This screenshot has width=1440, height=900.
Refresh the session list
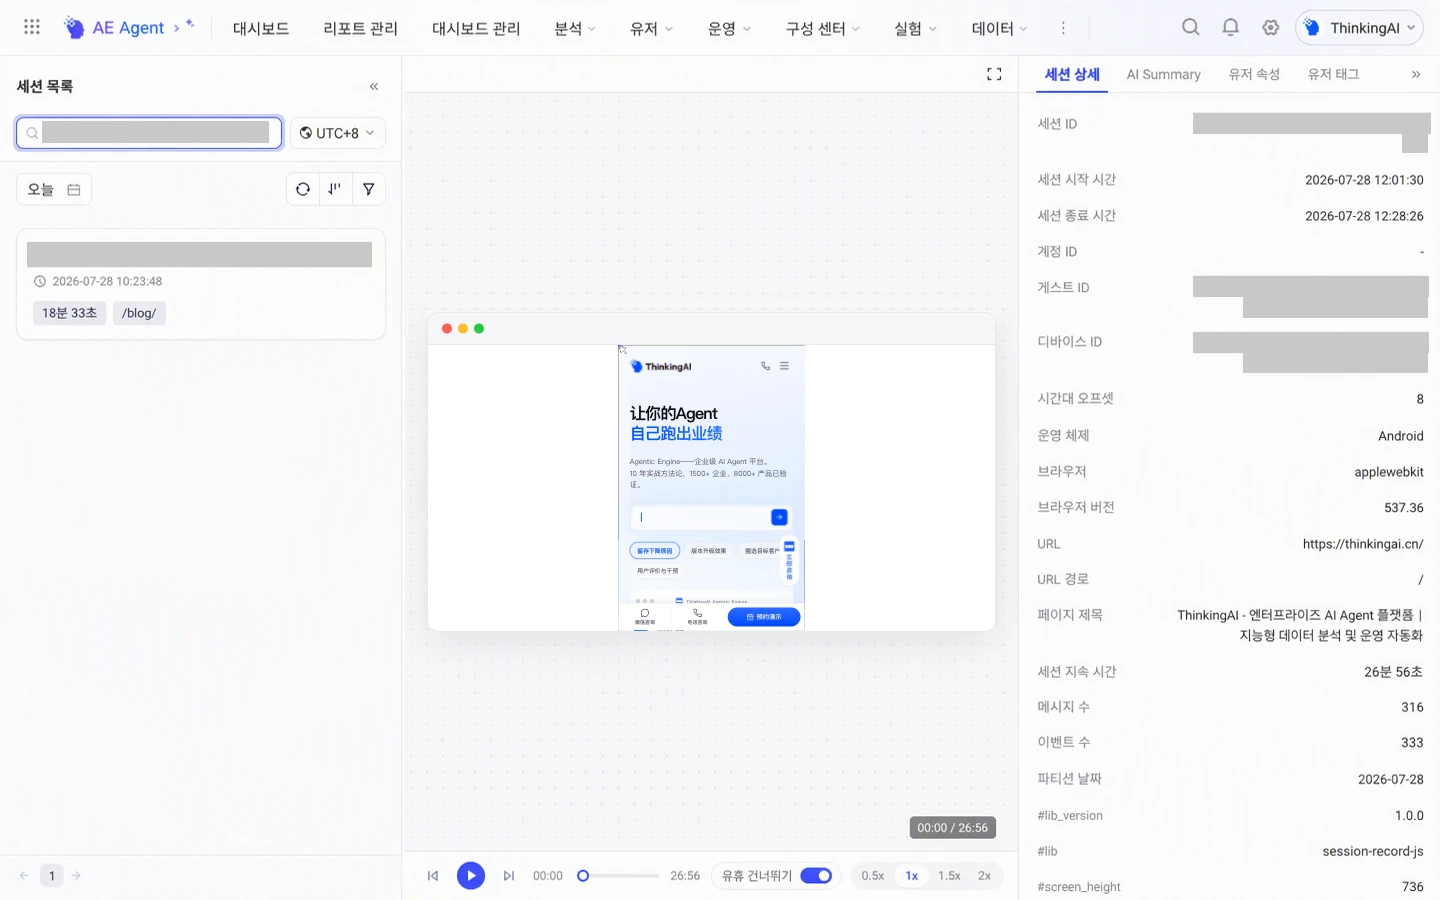(303, 189)
